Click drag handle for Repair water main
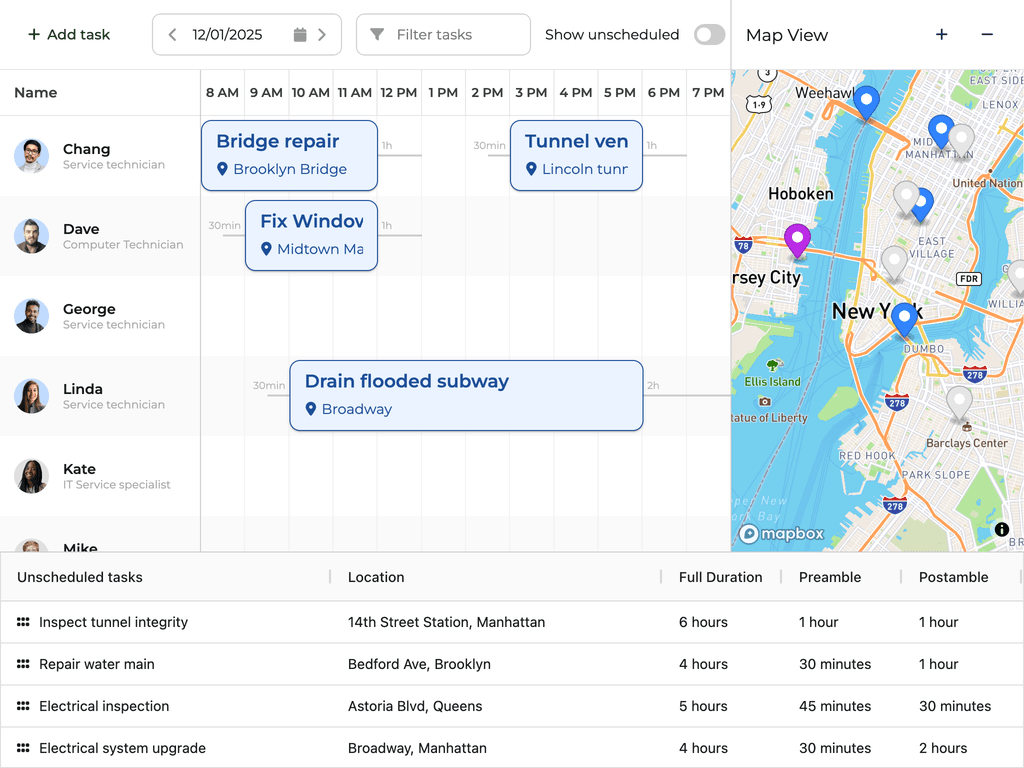 coord(23,664)
